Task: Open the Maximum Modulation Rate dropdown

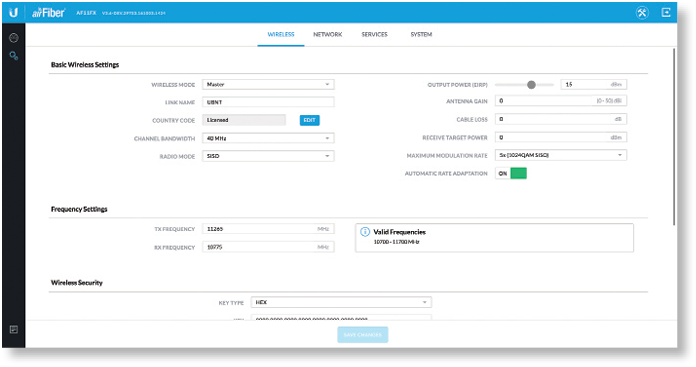Action: click(x=561, y=155)
